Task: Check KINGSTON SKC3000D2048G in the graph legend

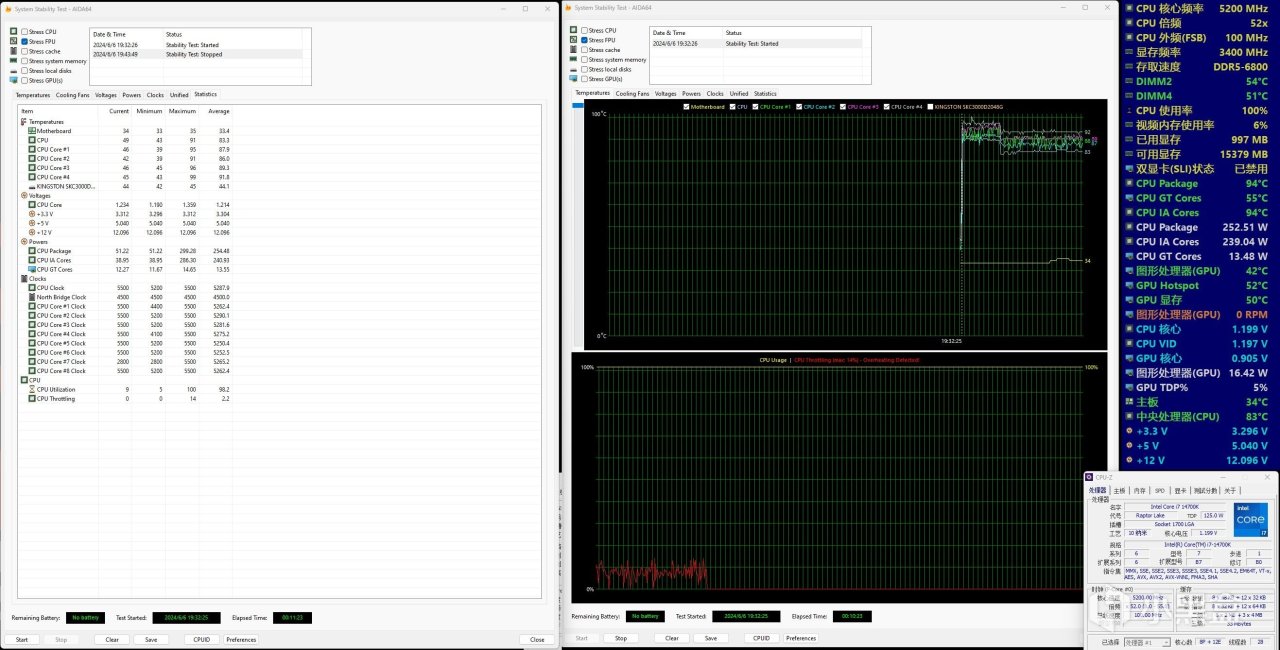Action: 931,106
